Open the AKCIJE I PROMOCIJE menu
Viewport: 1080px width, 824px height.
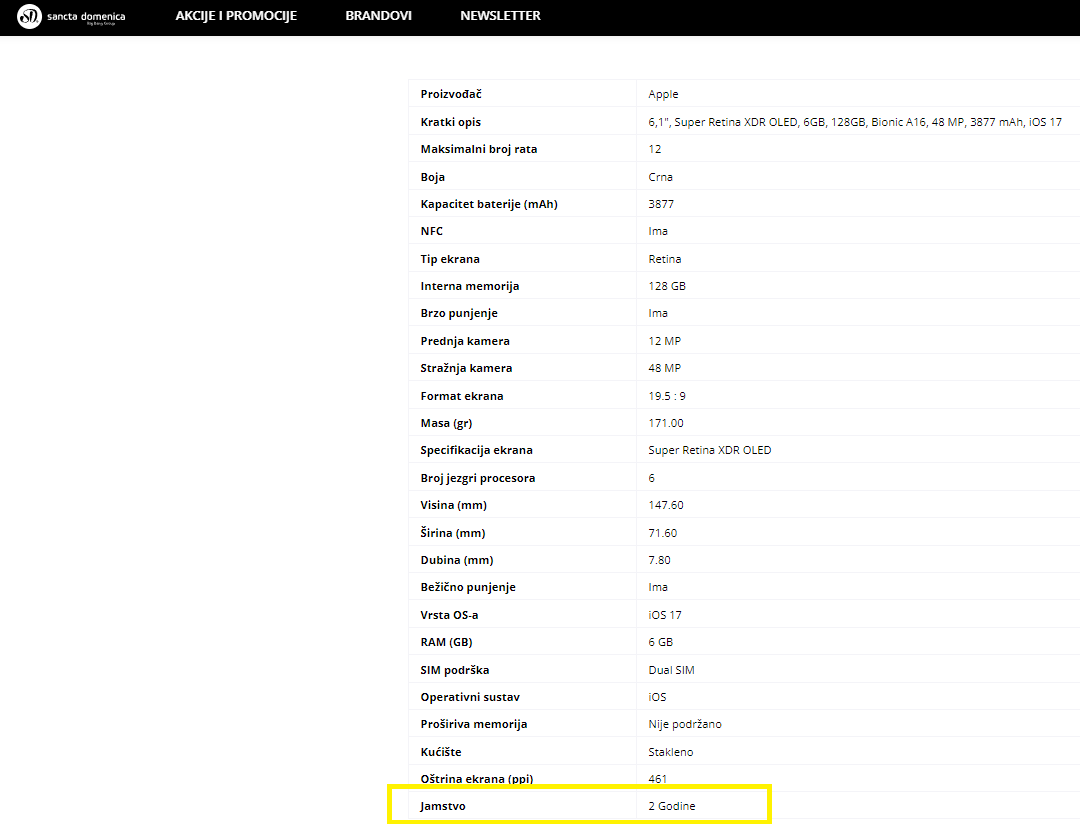click(236, 16)
